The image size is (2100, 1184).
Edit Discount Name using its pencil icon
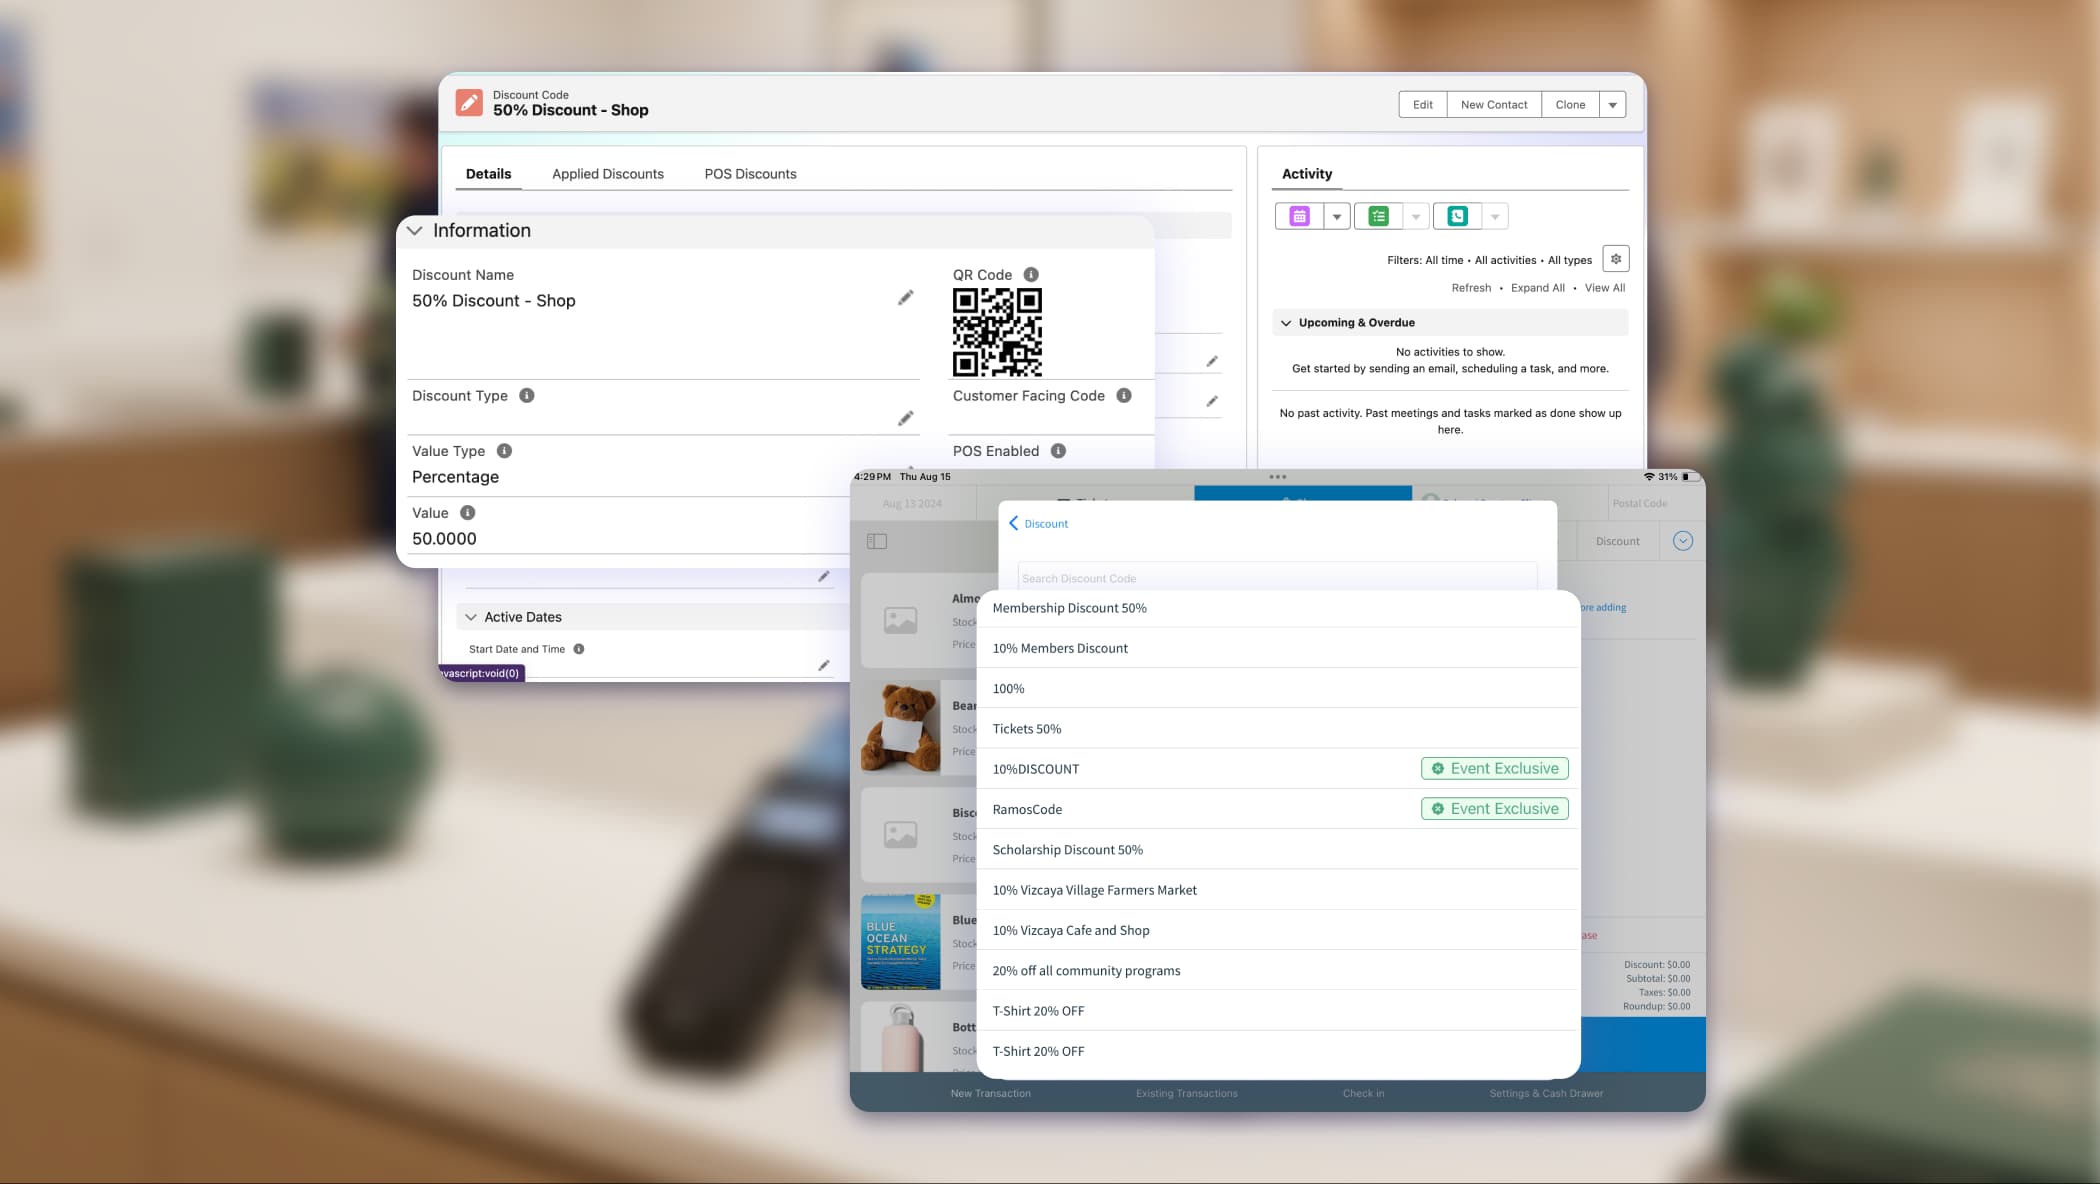905,297
